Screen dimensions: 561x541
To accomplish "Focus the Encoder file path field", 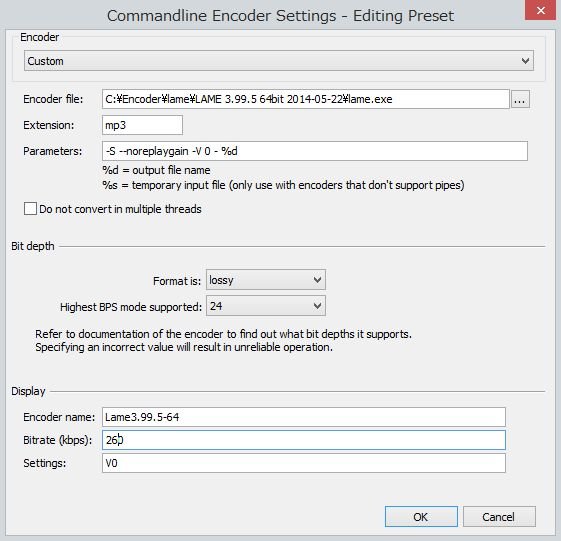I will click(x=306, y=99).
